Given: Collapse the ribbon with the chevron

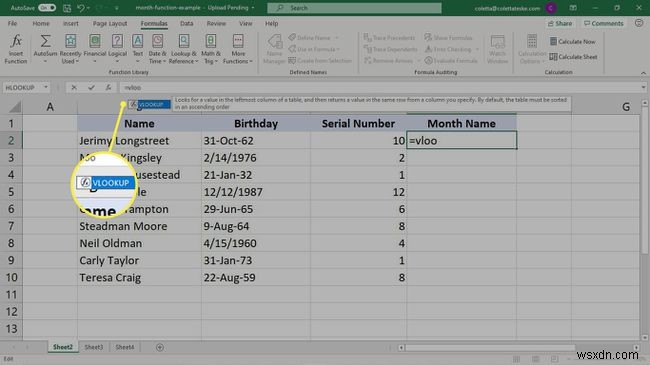Looking at the screenshot, I should point(643,73).
